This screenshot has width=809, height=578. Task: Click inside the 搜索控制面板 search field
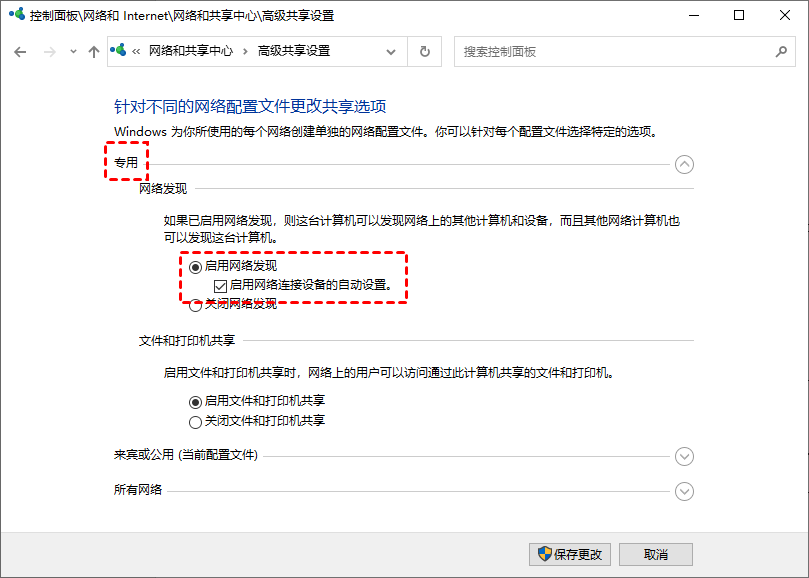click(610, 51)
